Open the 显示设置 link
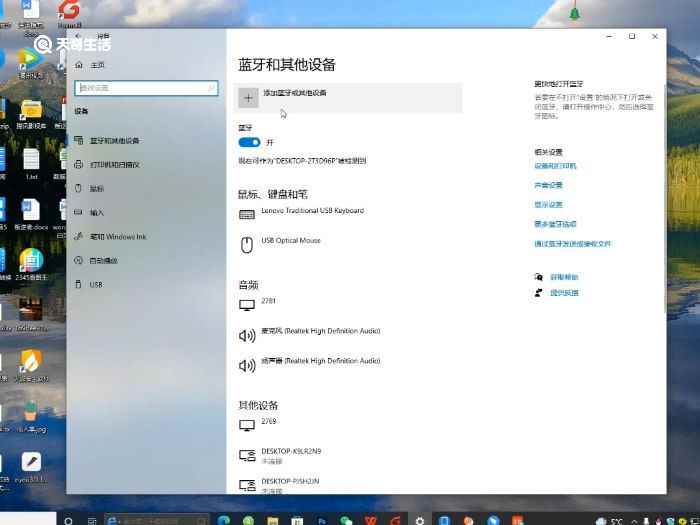Image resolution: width=700 pixels, height=525 pixels. tap(548, 204)
